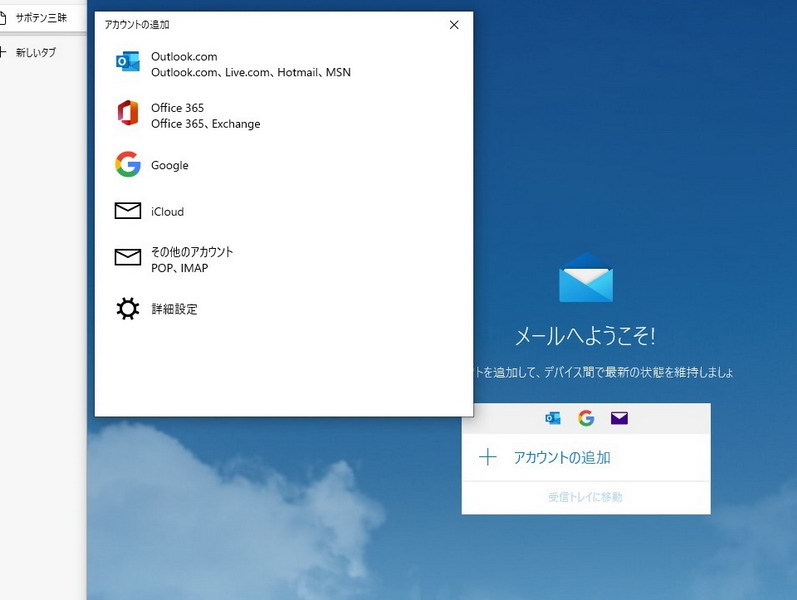Click the Office 365 logo icon
Screen dimensions: 797x600
coord(128,113)
